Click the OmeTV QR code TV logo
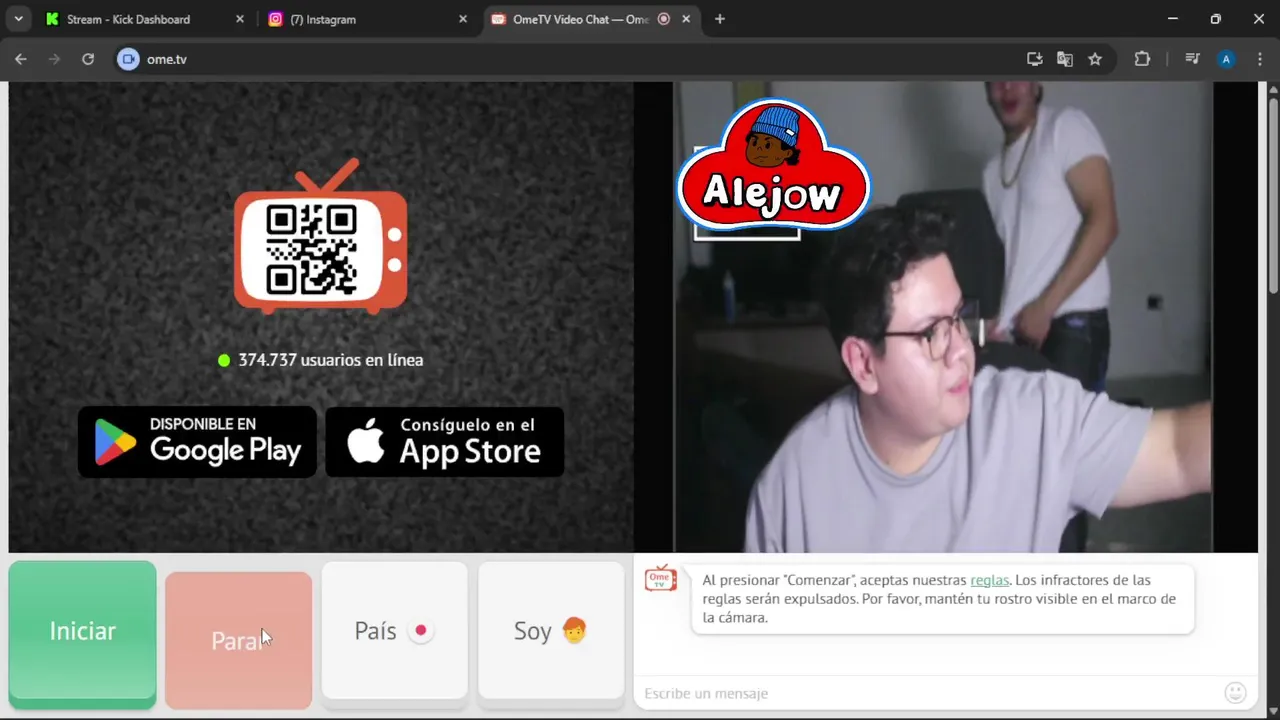 [x=321, y=237]
